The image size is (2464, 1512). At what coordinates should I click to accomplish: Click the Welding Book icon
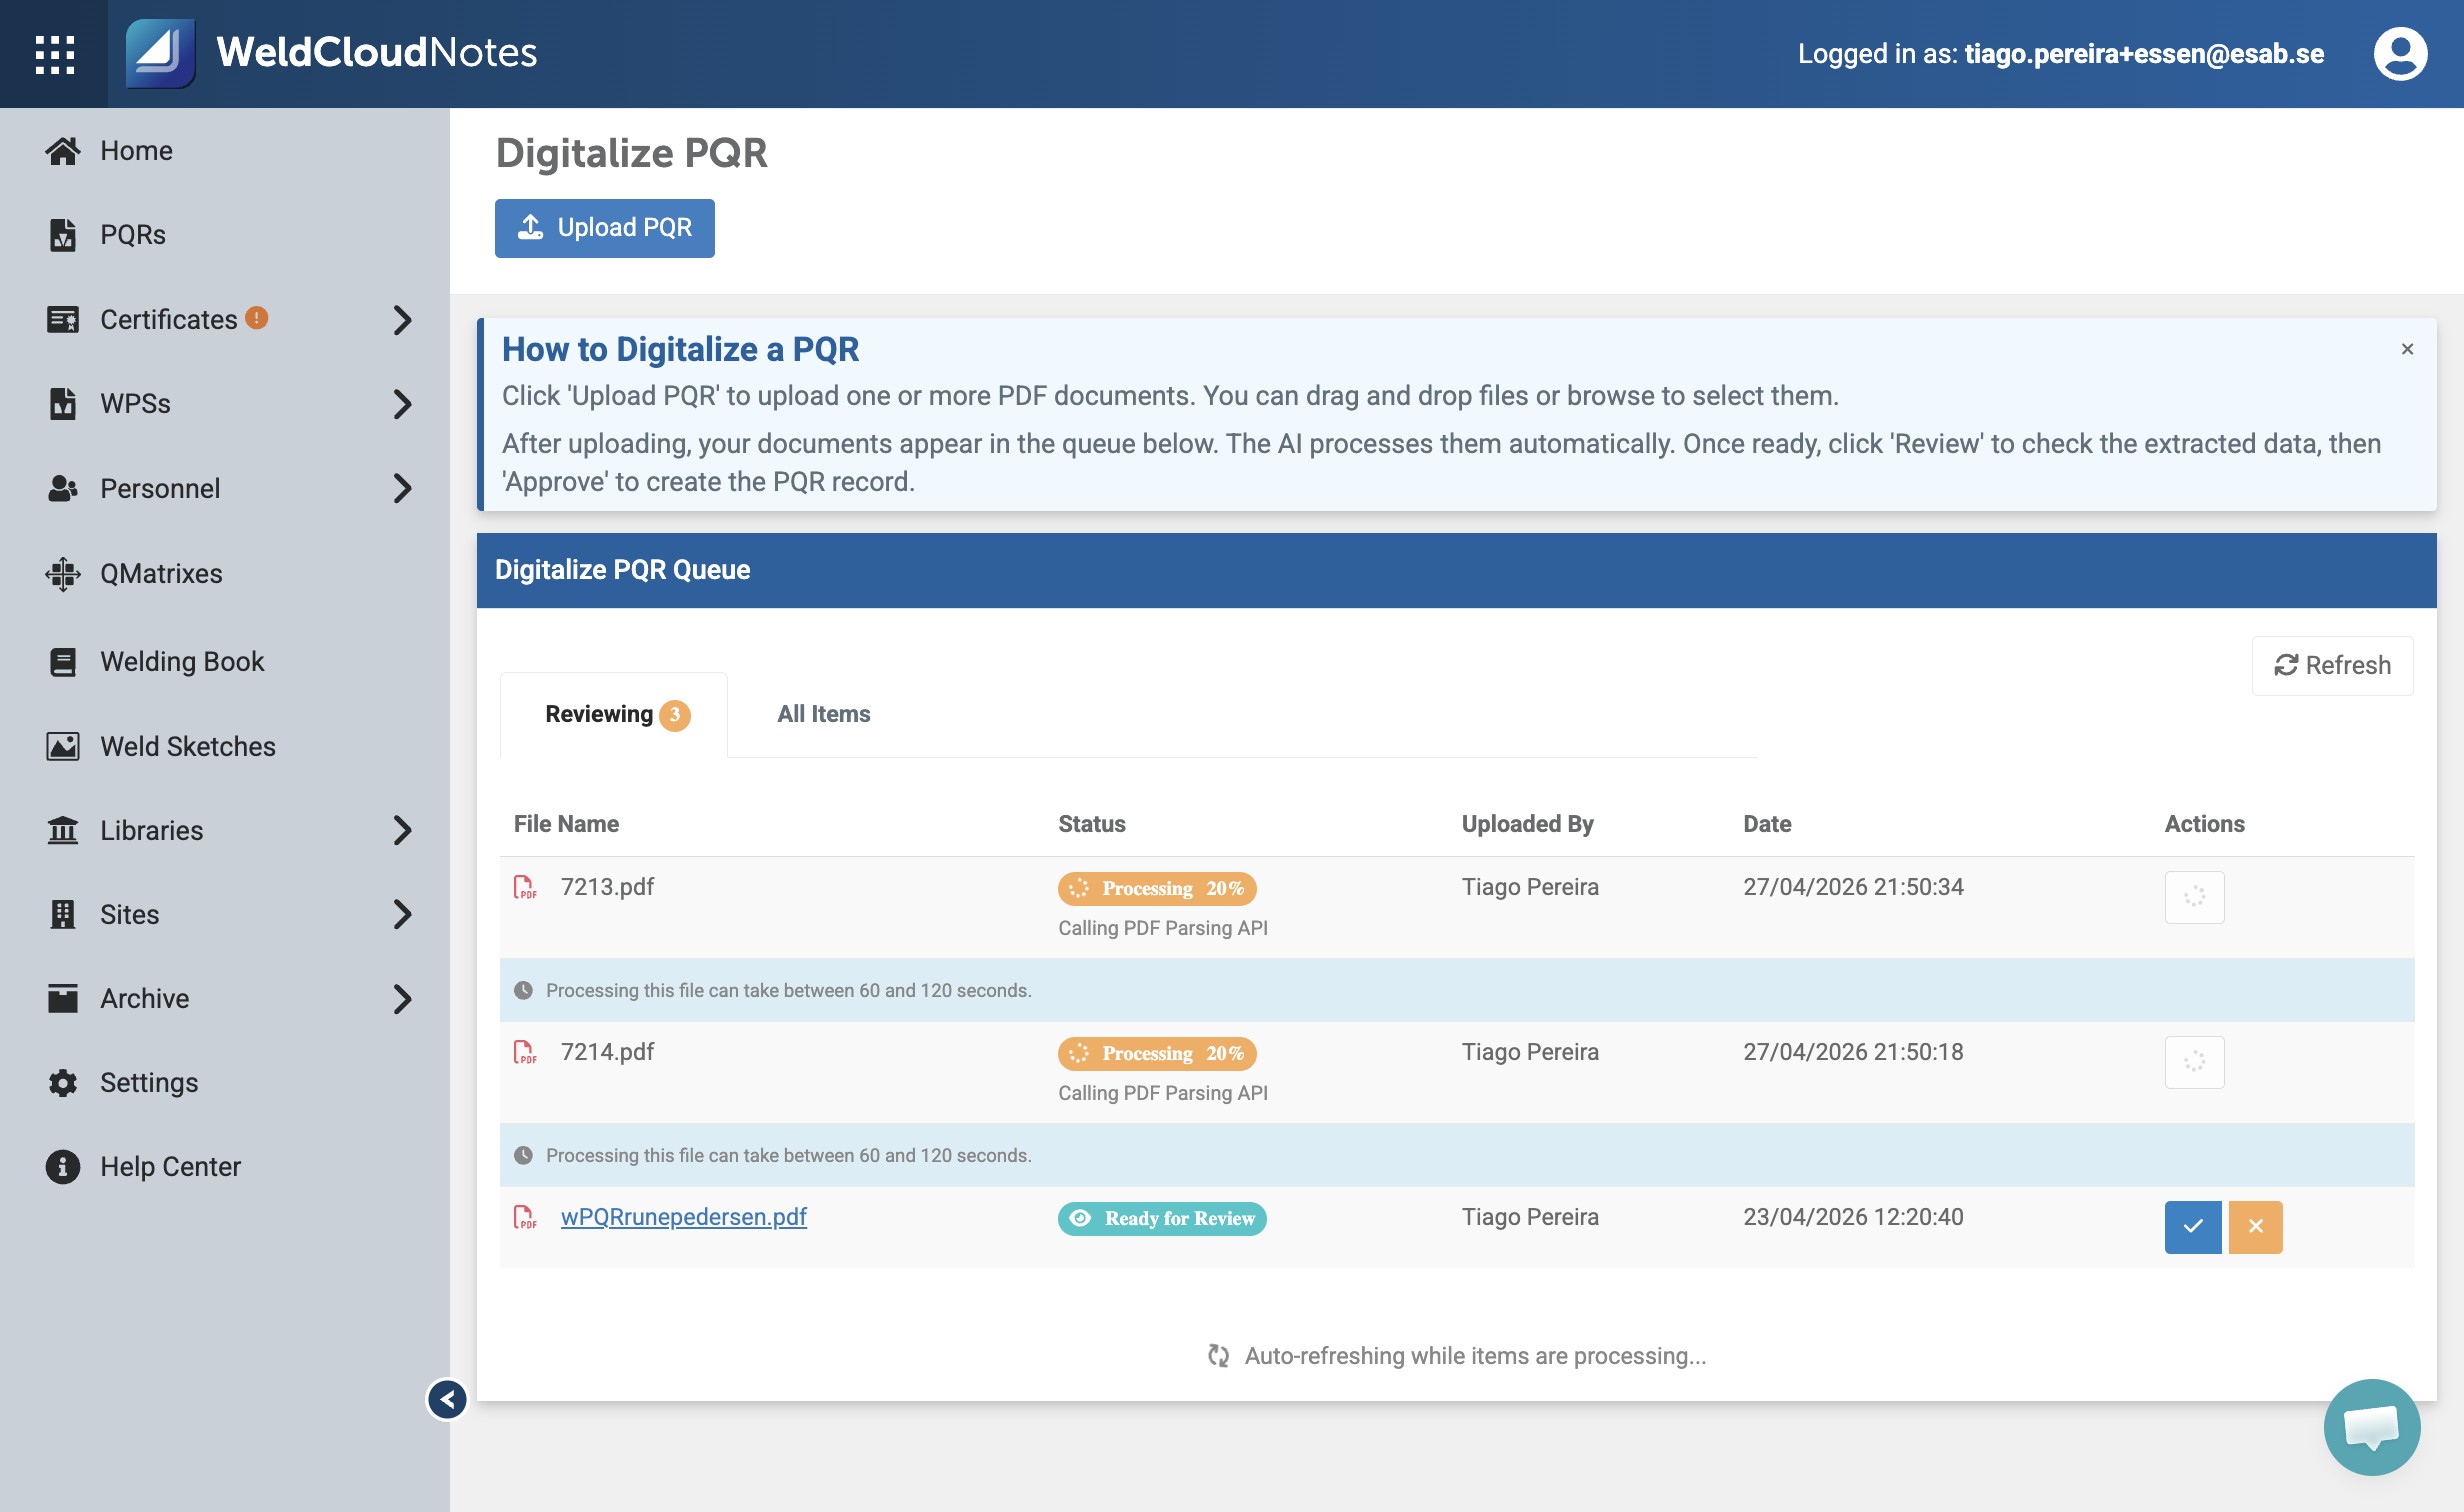pos(62,661)
